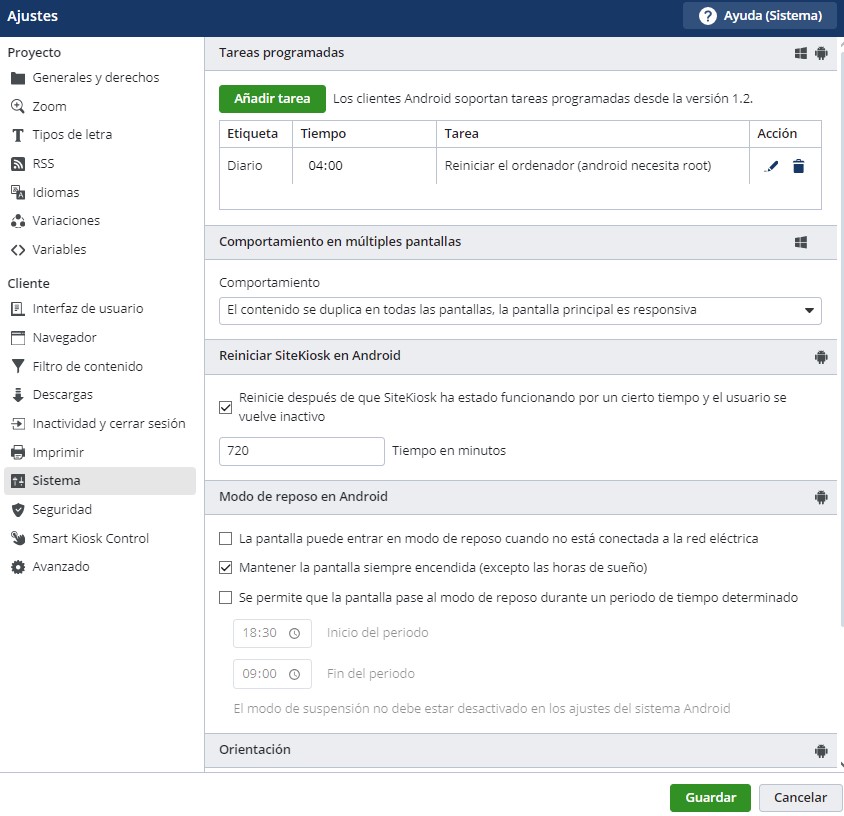This screenshot has width=844, height=816.
Task: Uncheck Mantener la pantalla siempre encendida
Action: tap(226, 568)
